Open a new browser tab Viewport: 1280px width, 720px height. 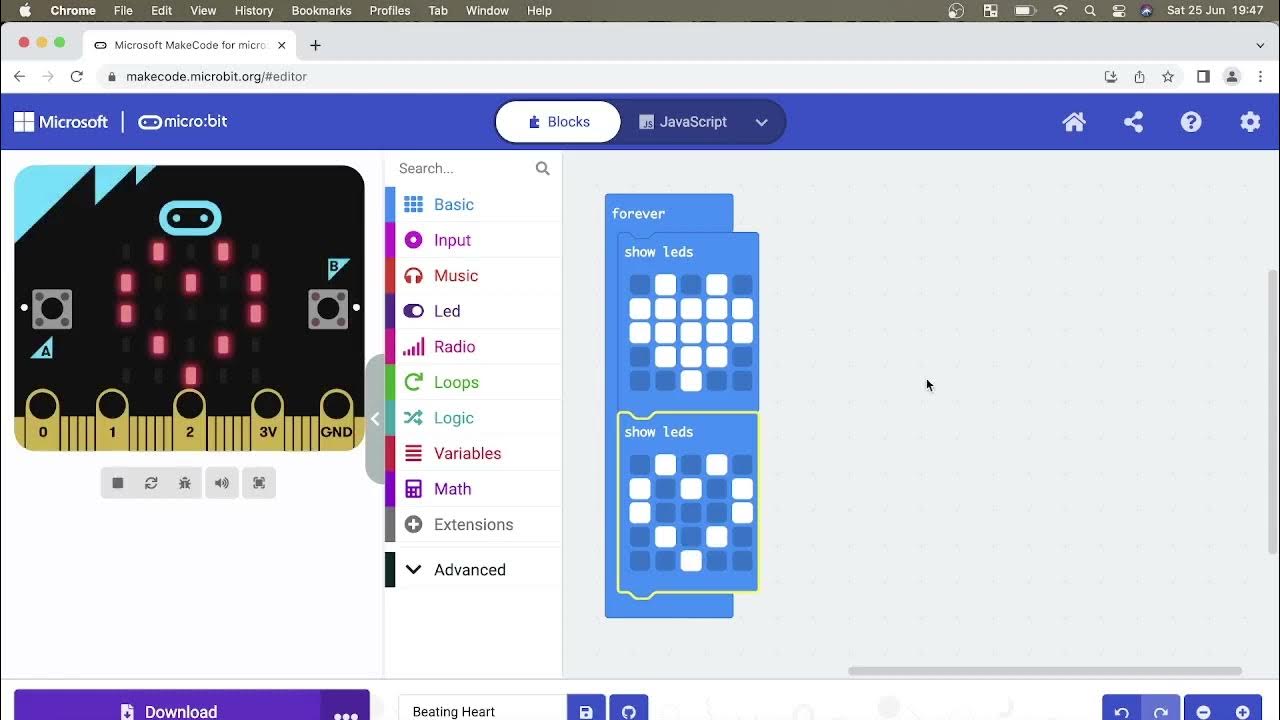(315, 45)
